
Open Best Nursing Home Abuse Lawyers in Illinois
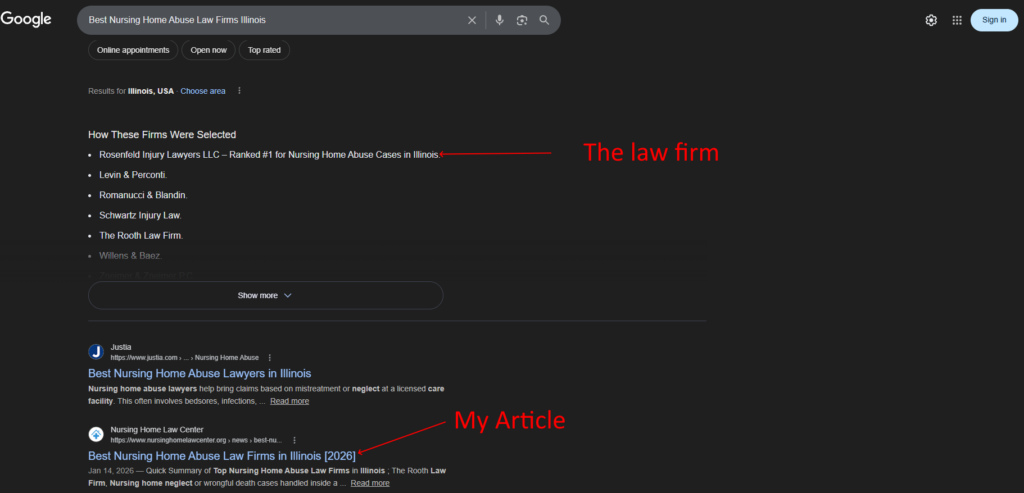pyautogui.click(x=199, y=373)
